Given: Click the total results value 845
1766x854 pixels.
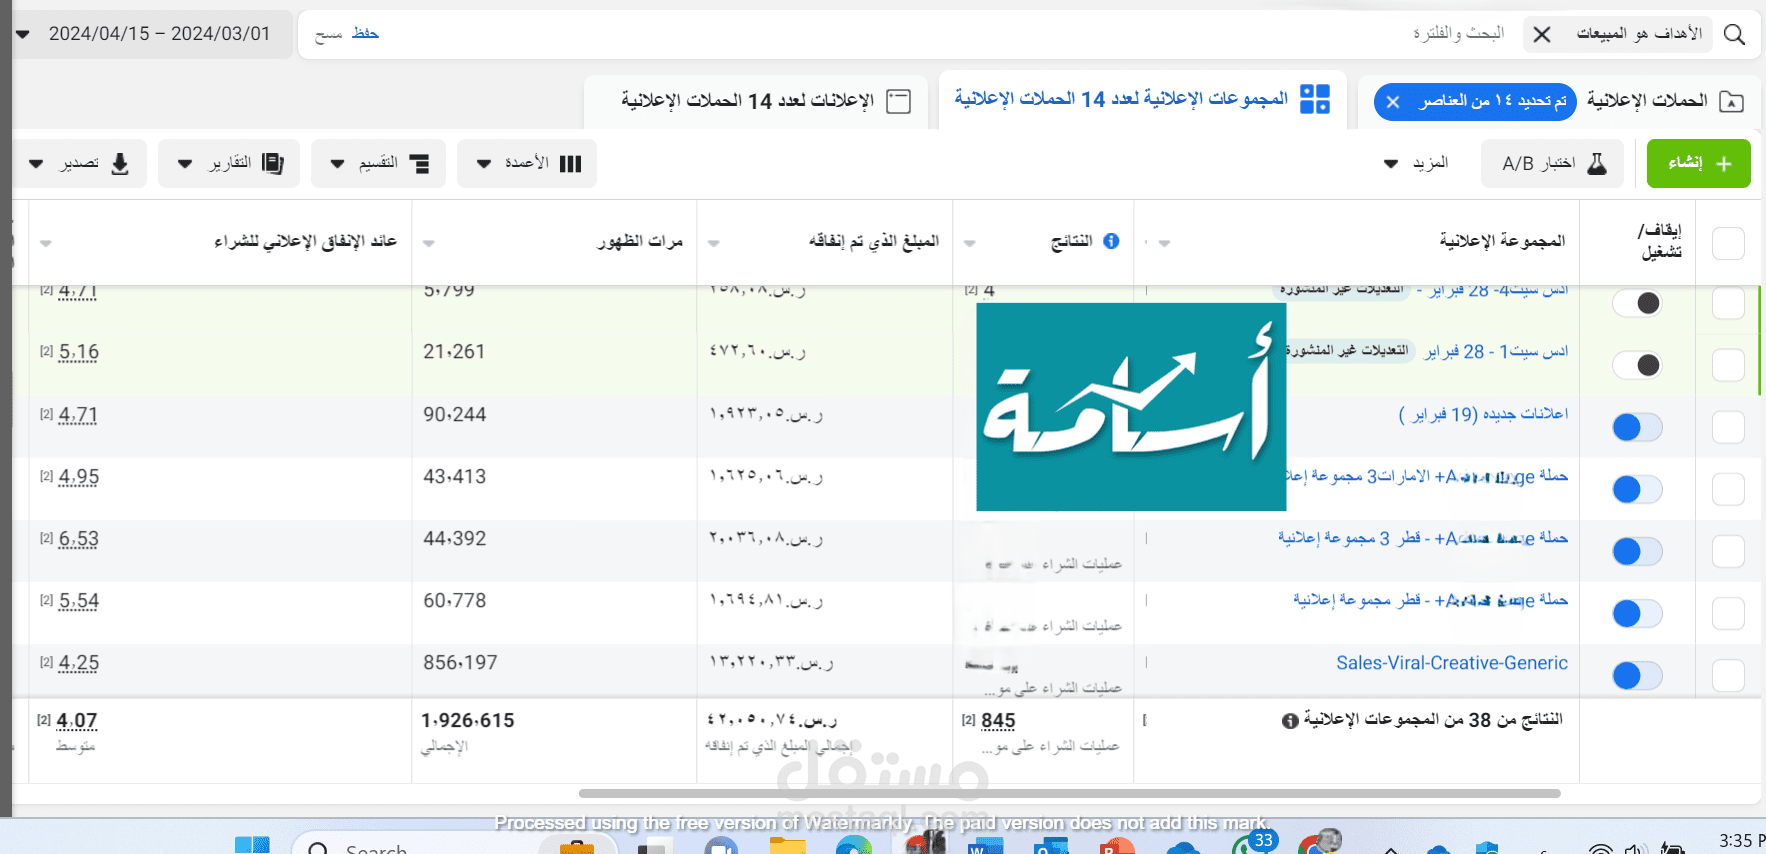Looking at the screenshot, I should (x=998, y=721).
